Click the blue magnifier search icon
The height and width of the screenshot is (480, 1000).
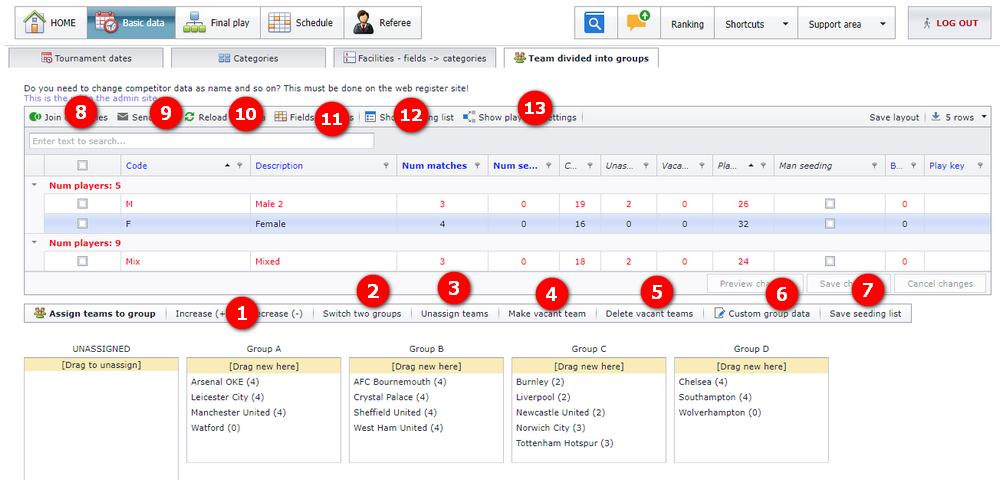595,24
